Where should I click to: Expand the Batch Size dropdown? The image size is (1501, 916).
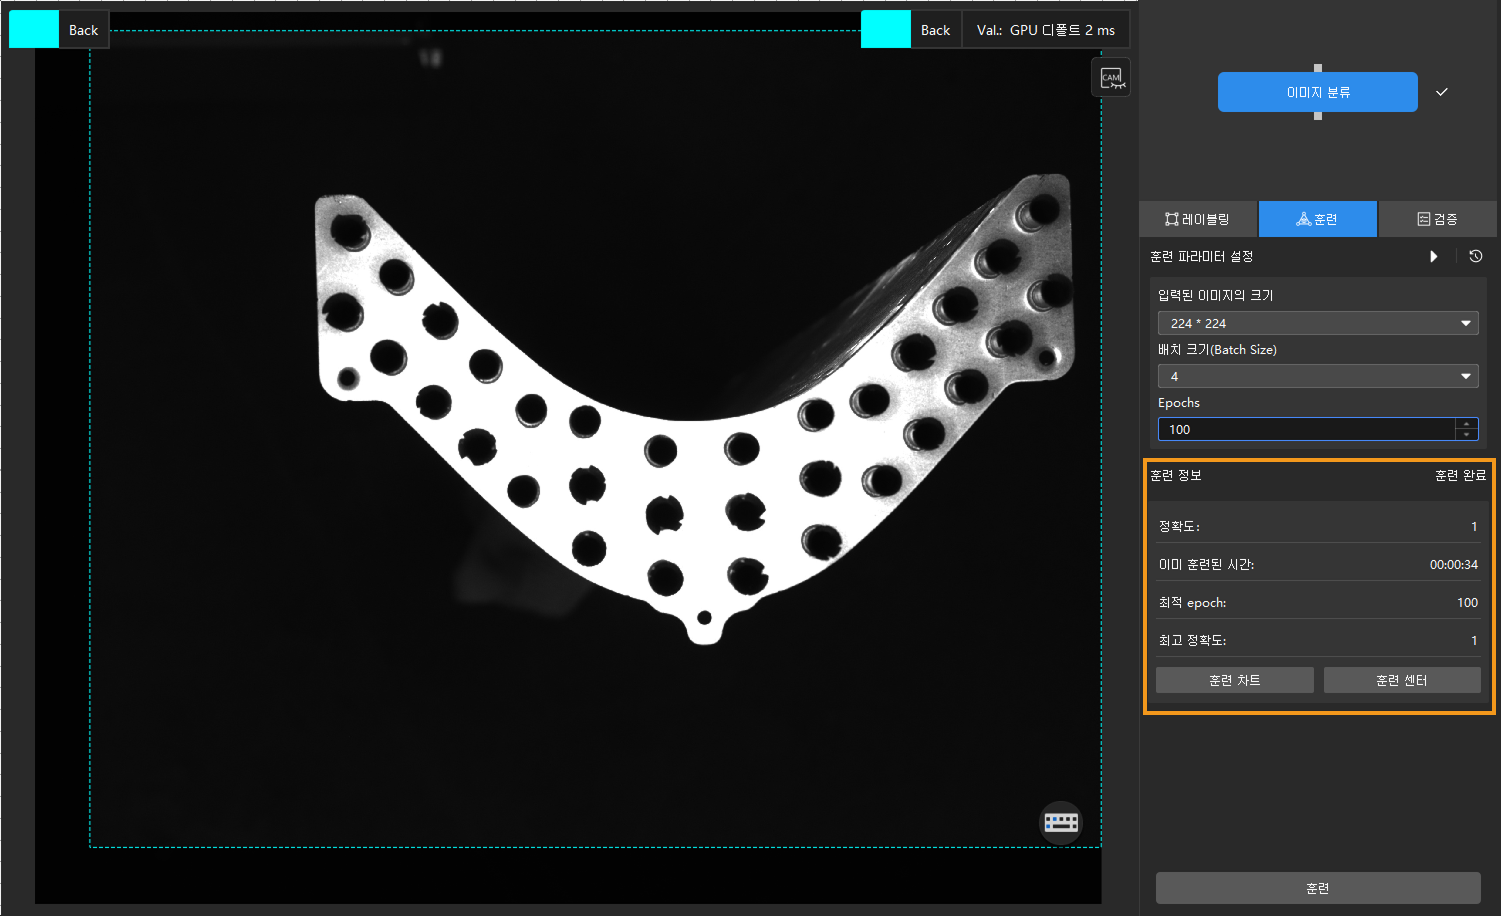pyautogui.click(x=1317, y=376)
